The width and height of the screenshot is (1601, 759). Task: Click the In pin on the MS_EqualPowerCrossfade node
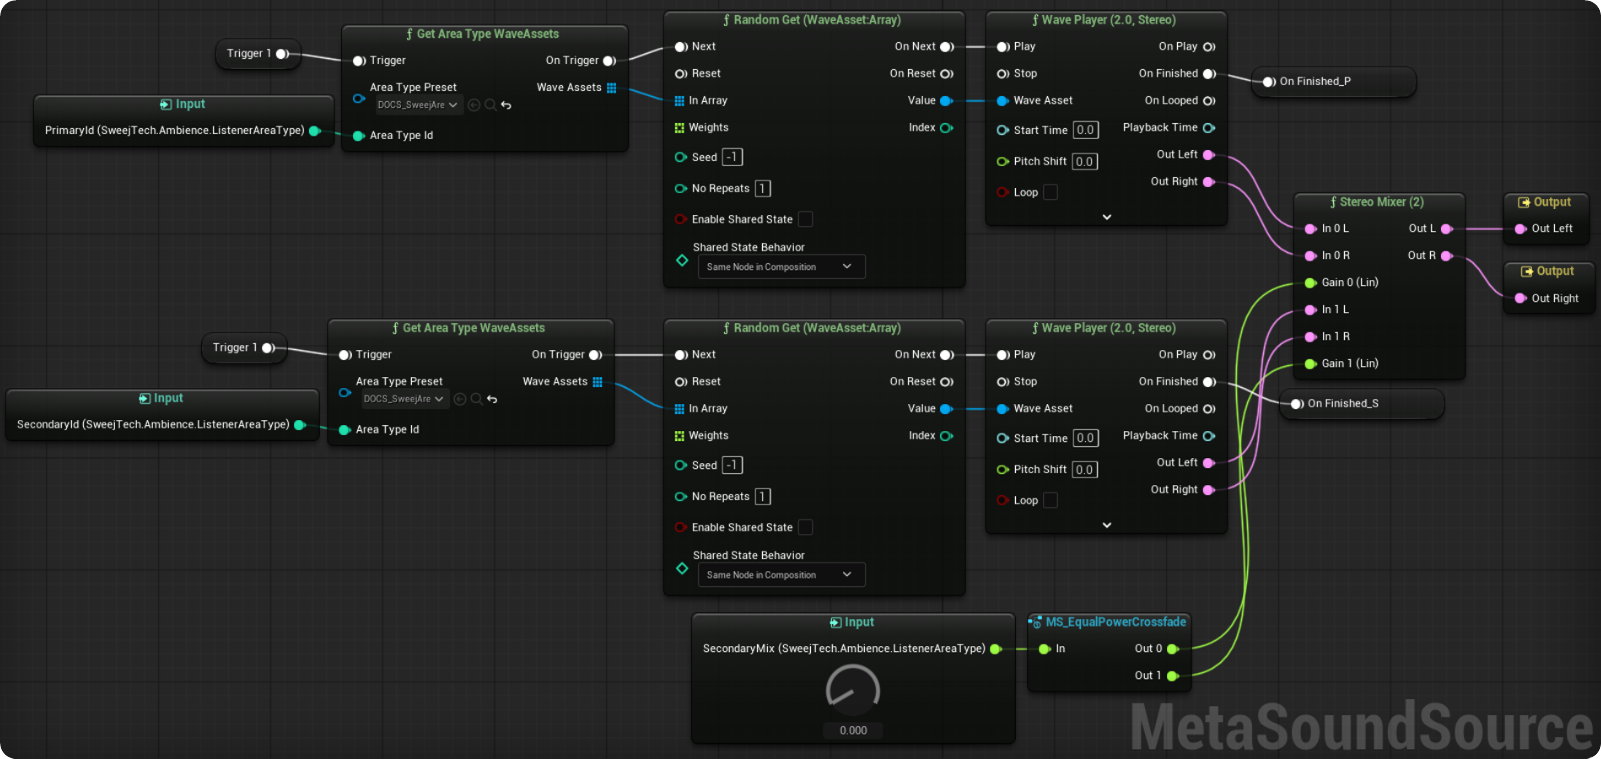coord(1045,649)
